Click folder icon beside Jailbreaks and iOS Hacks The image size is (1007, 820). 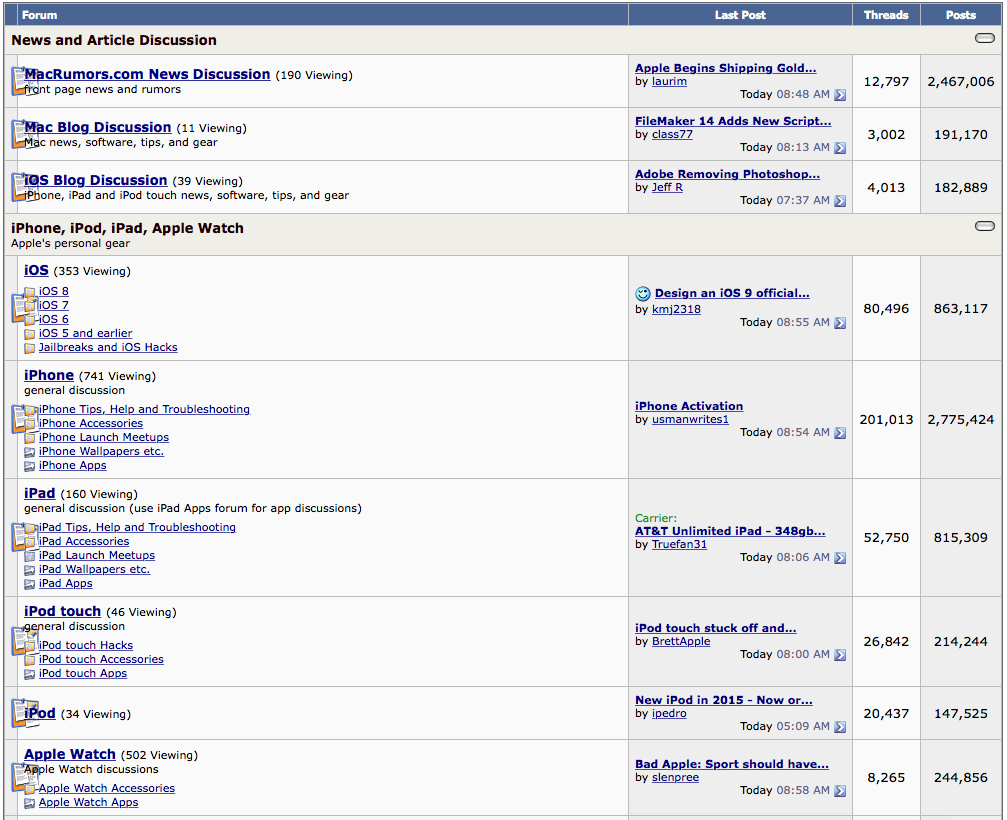point(30,348)
